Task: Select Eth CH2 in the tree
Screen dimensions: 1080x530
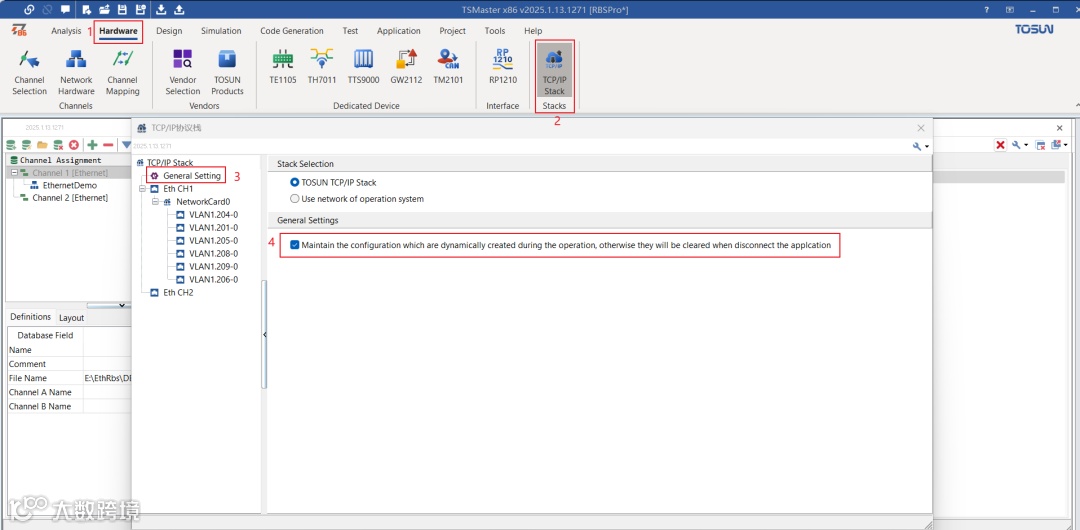Action: [178, 292]
